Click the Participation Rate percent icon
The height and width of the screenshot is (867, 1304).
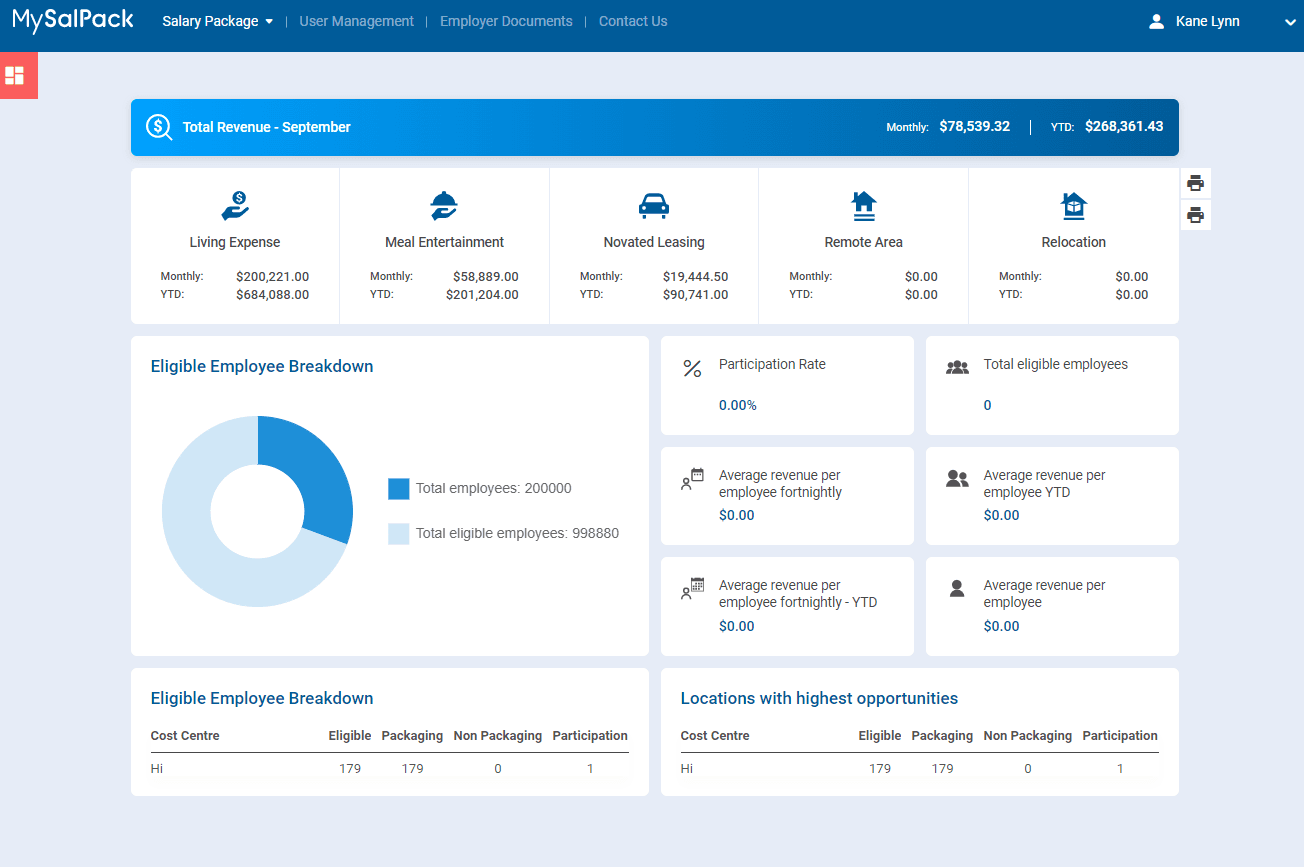coord(692,368)
